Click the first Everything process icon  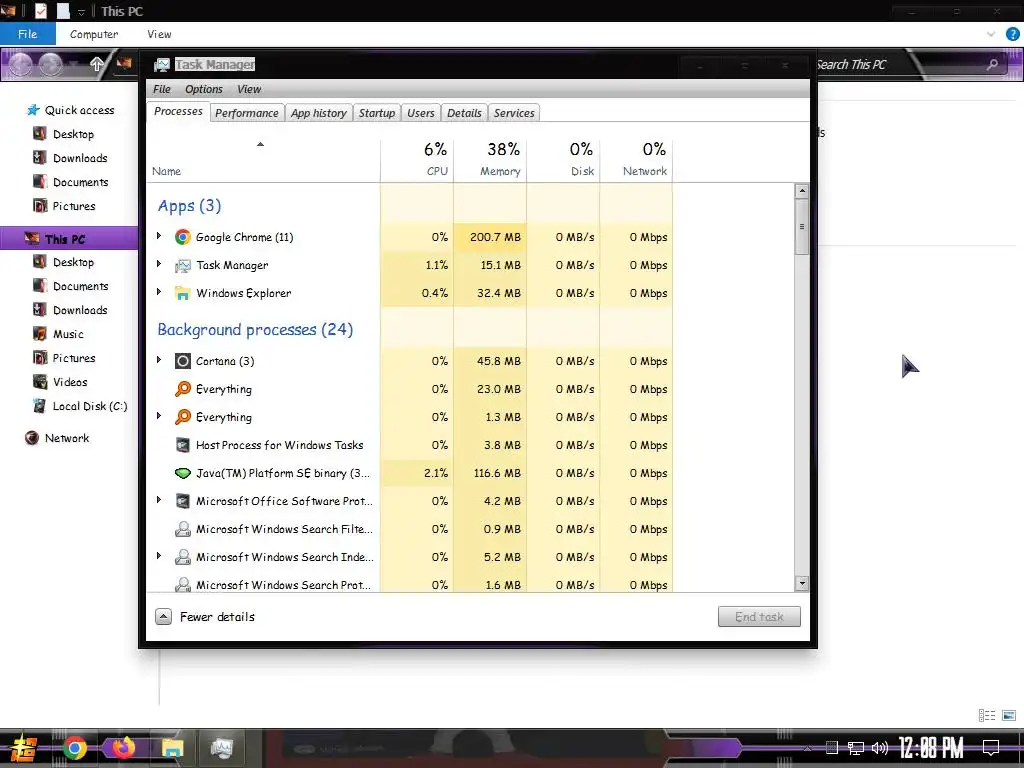(183, 389)
